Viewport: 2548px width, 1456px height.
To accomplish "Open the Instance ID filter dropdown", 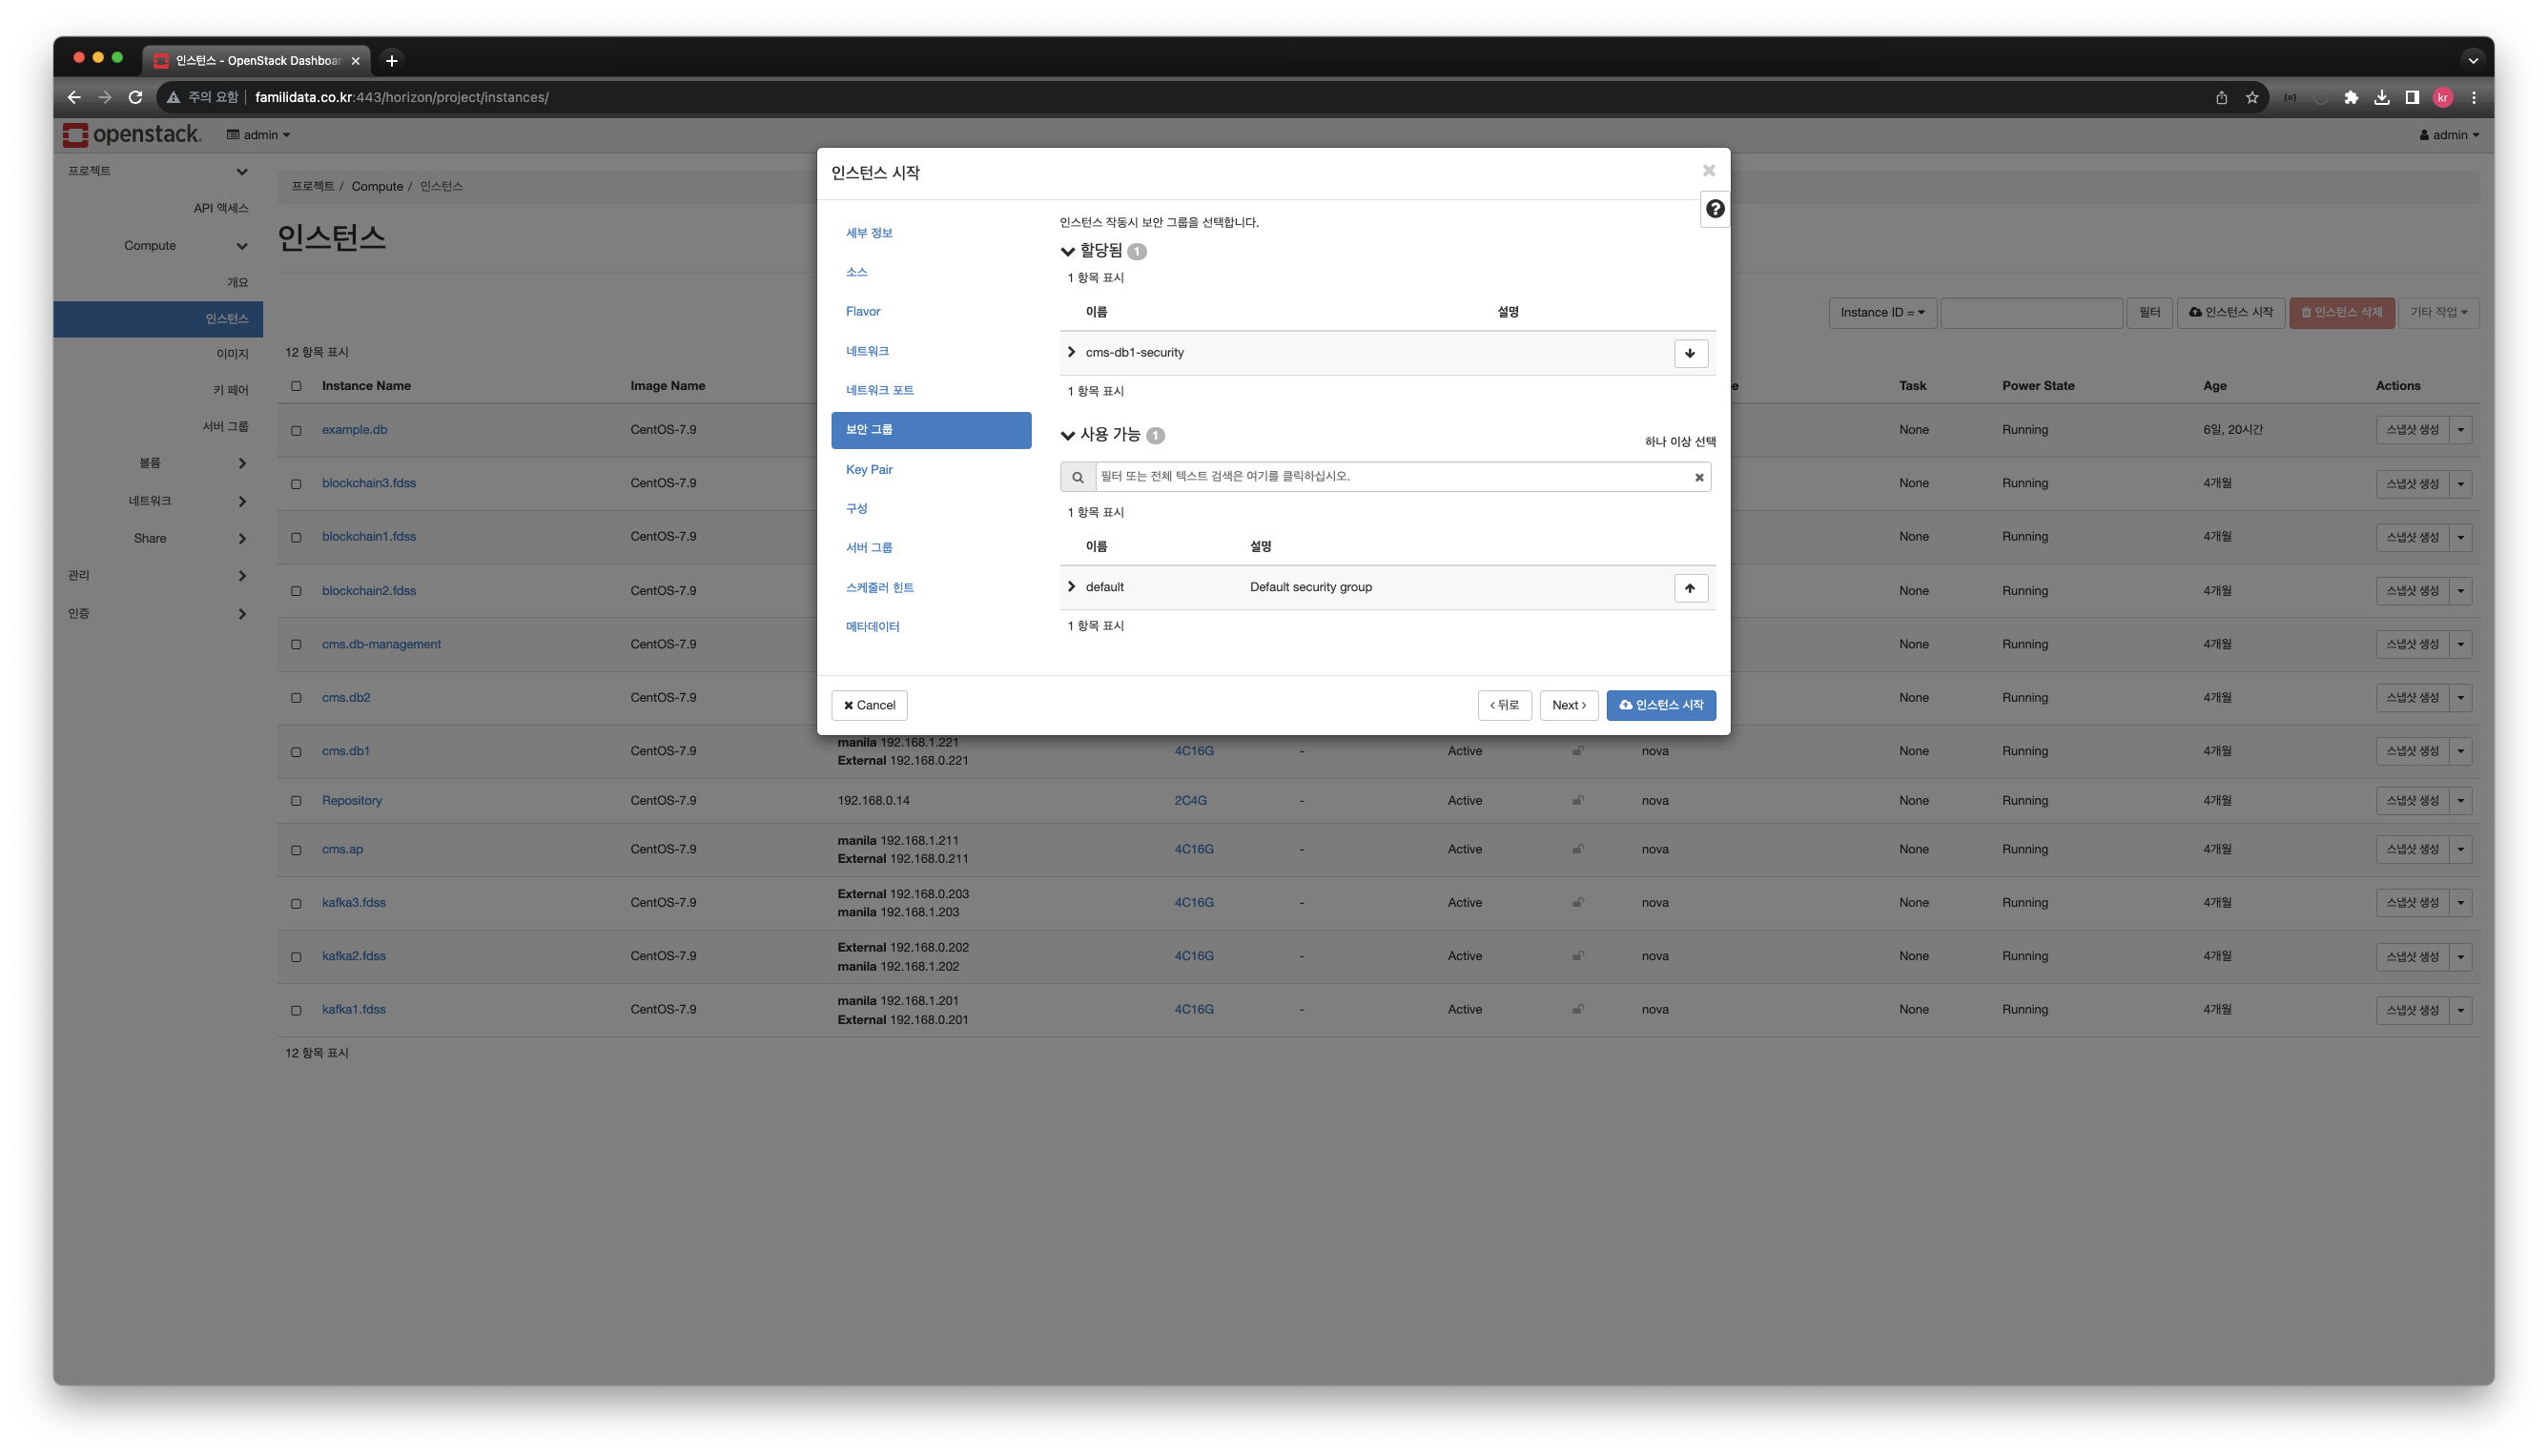I will tap(1881, 312).
